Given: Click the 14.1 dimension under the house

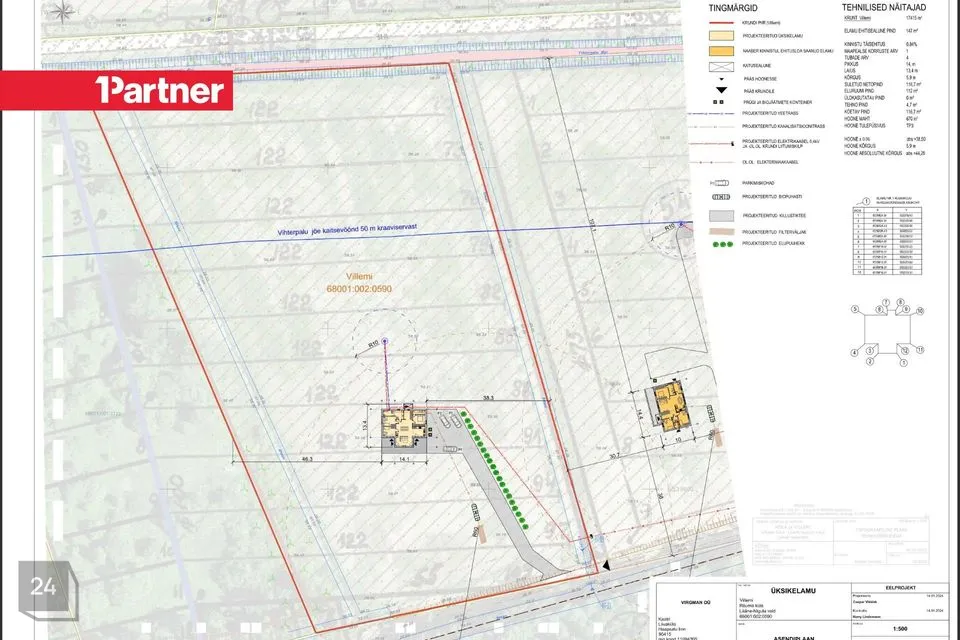Looking at the screenshot, I should [x=403, y=459].
